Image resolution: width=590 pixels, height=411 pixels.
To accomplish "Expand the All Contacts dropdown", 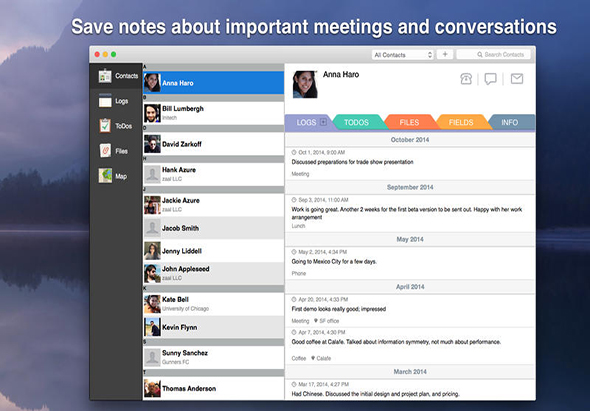I will click(x=403, y=55).
